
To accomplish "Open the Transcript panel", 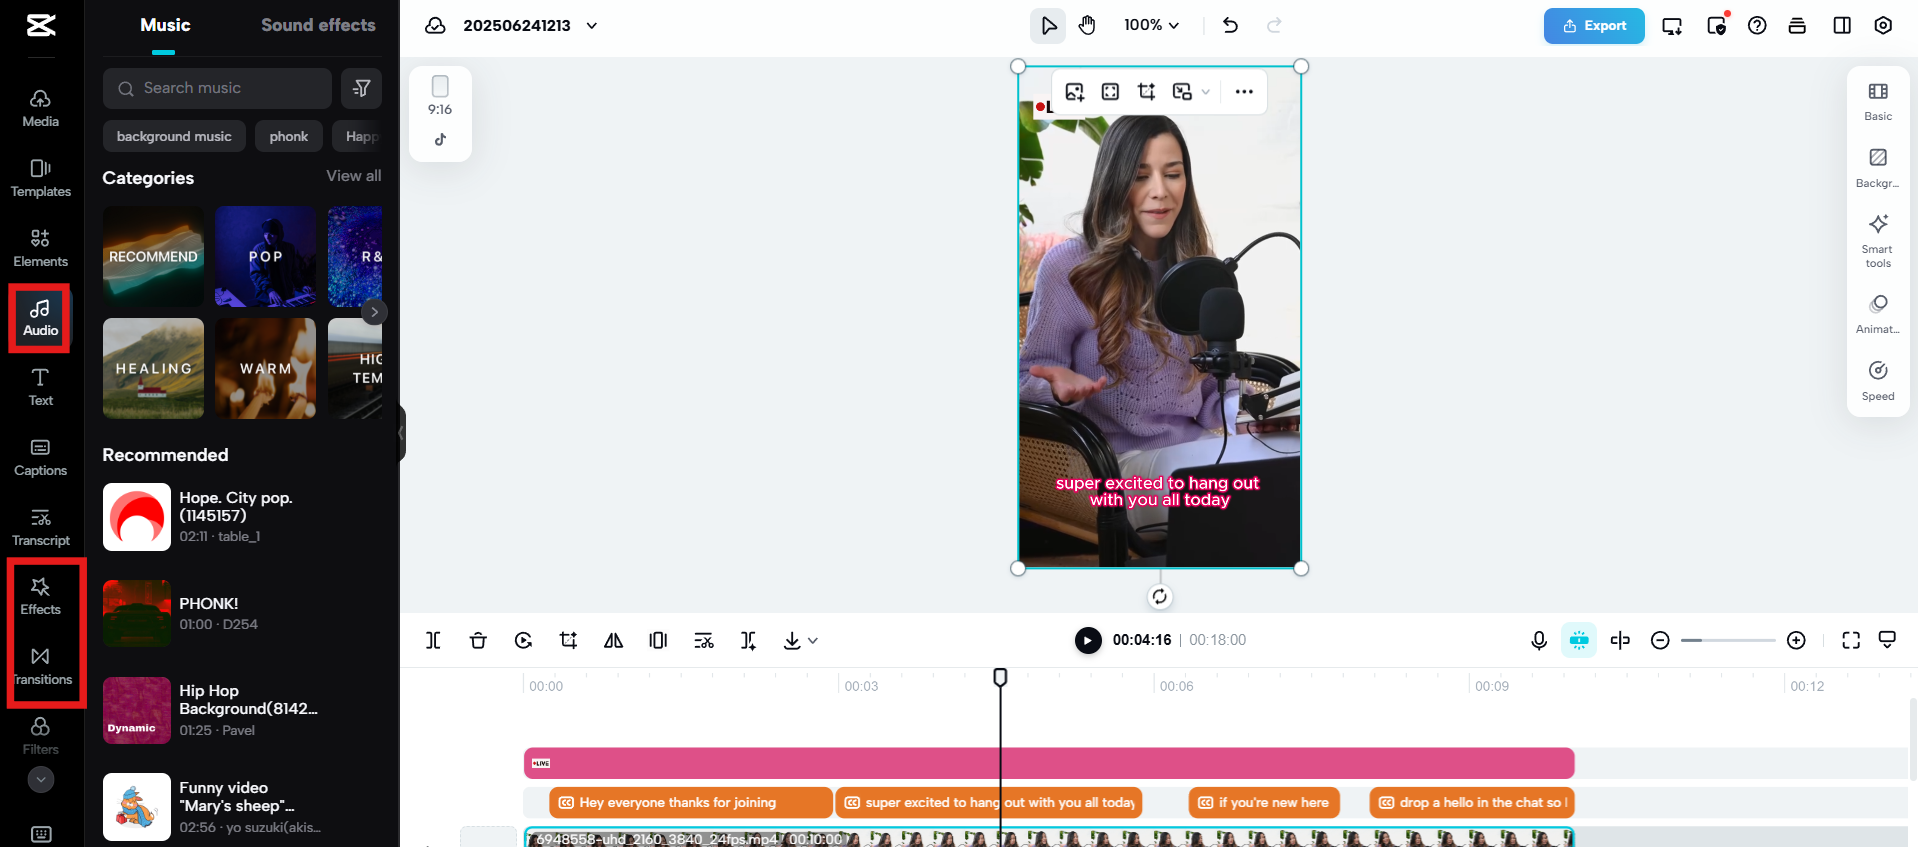I will [40, 527].
